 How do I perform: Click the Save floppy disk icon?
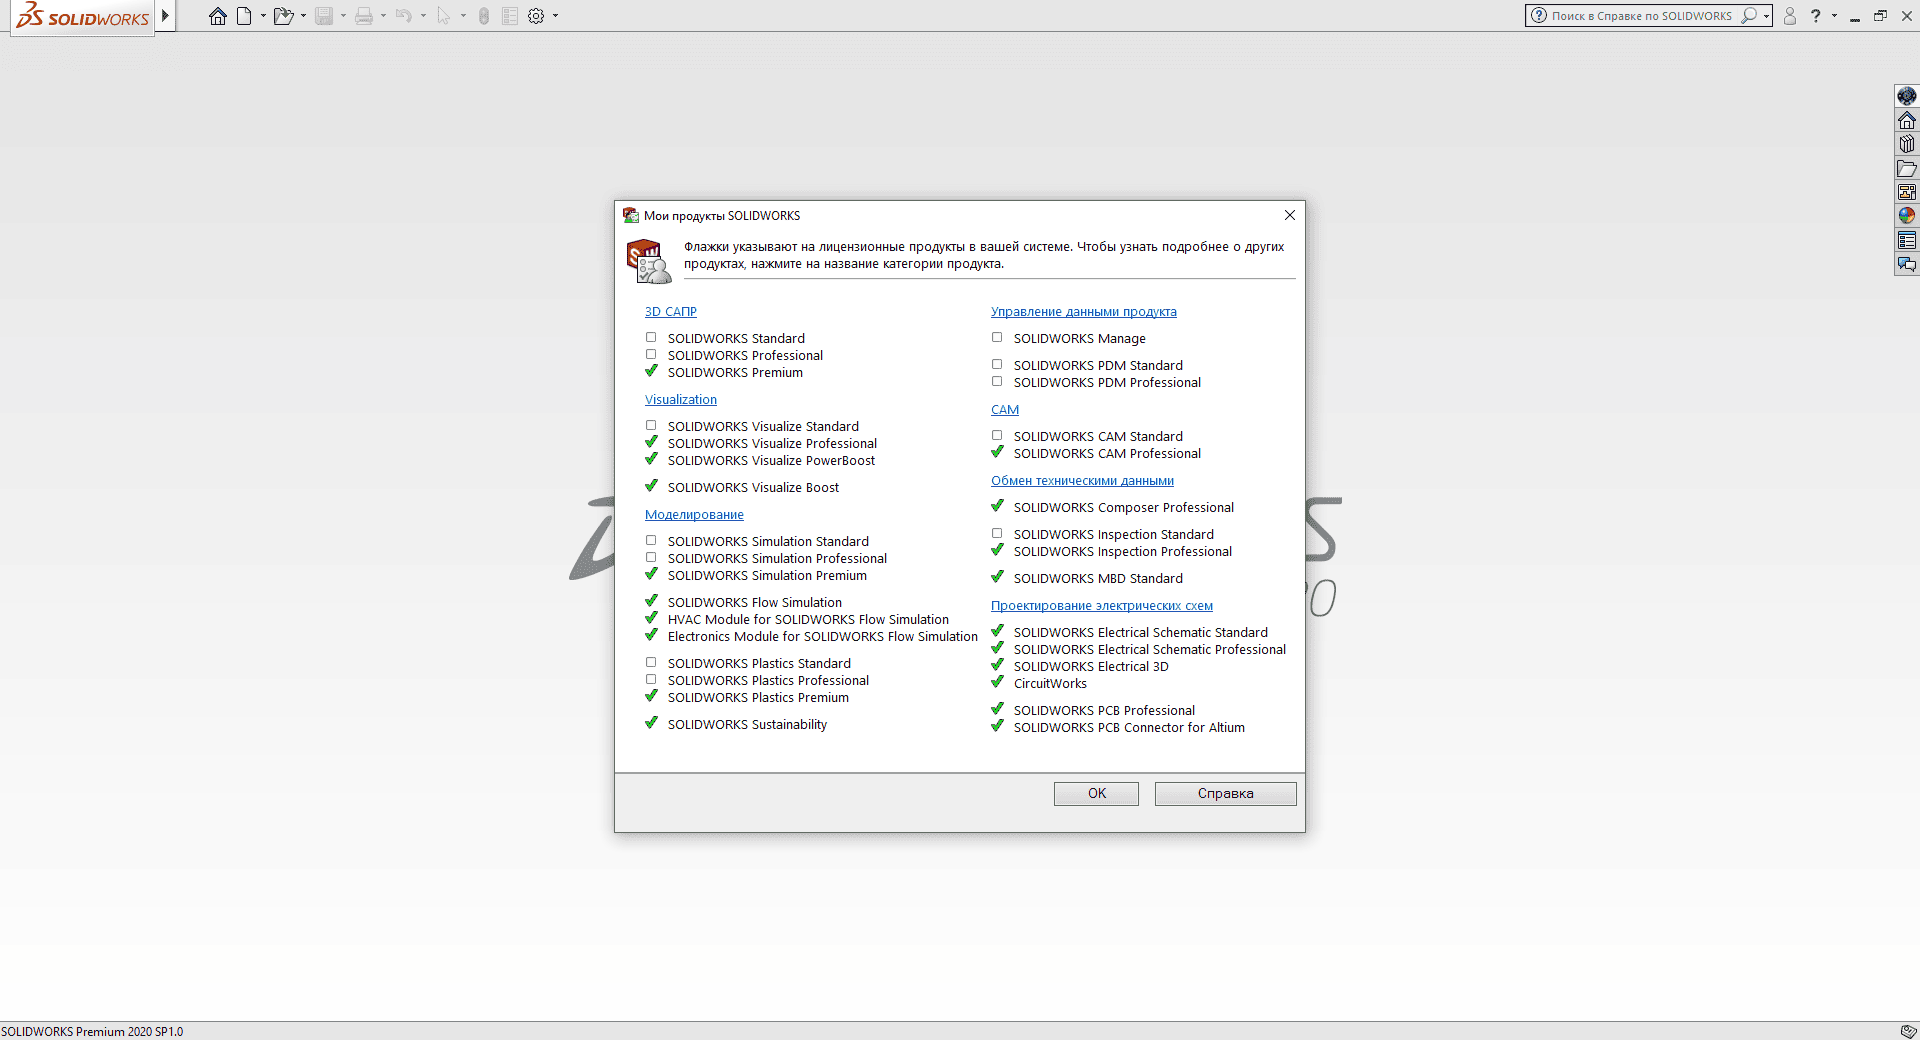(324, 16)
